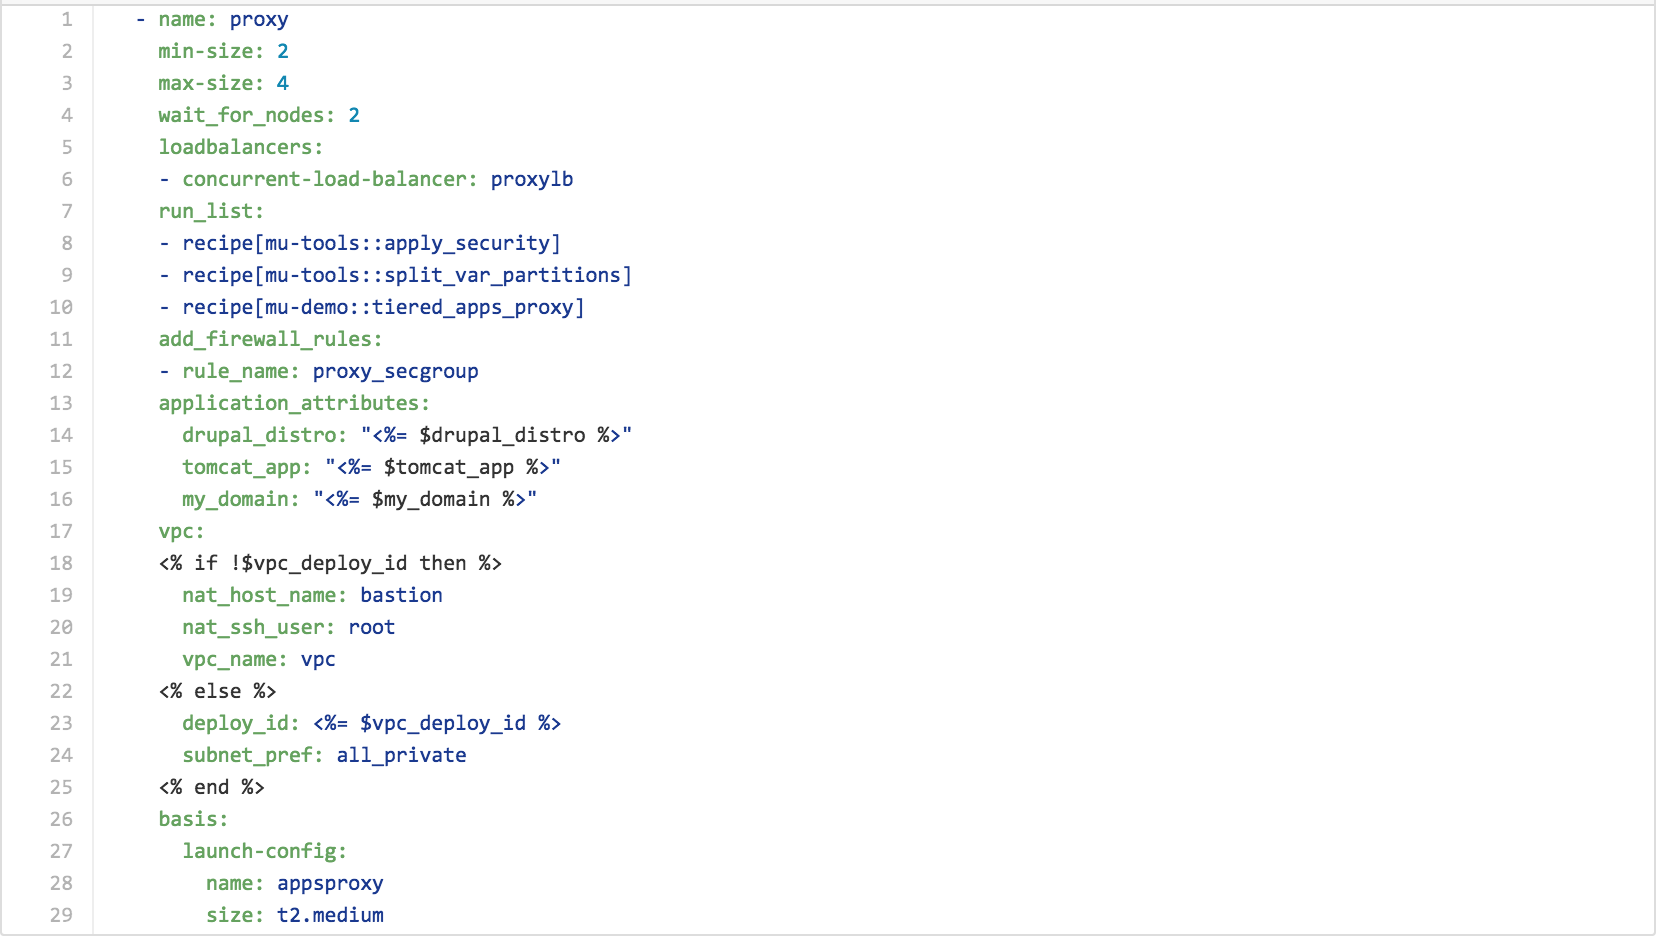The height and width of the screenshot is (938, 1656).
Task: Click the 'application_attributes:' key
Action: click(x=294, y=403)
